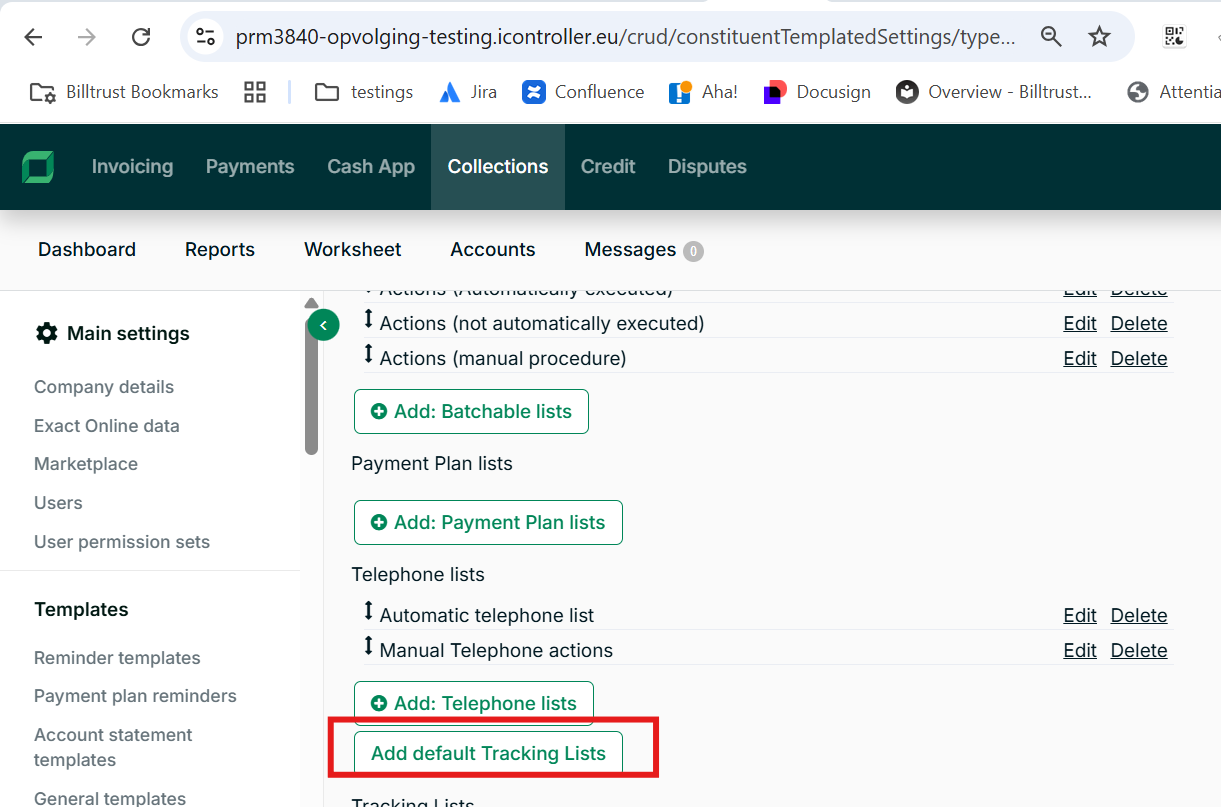Reload the page with refresh icon
The image size is (1221, 807).
tap(141, 38)
